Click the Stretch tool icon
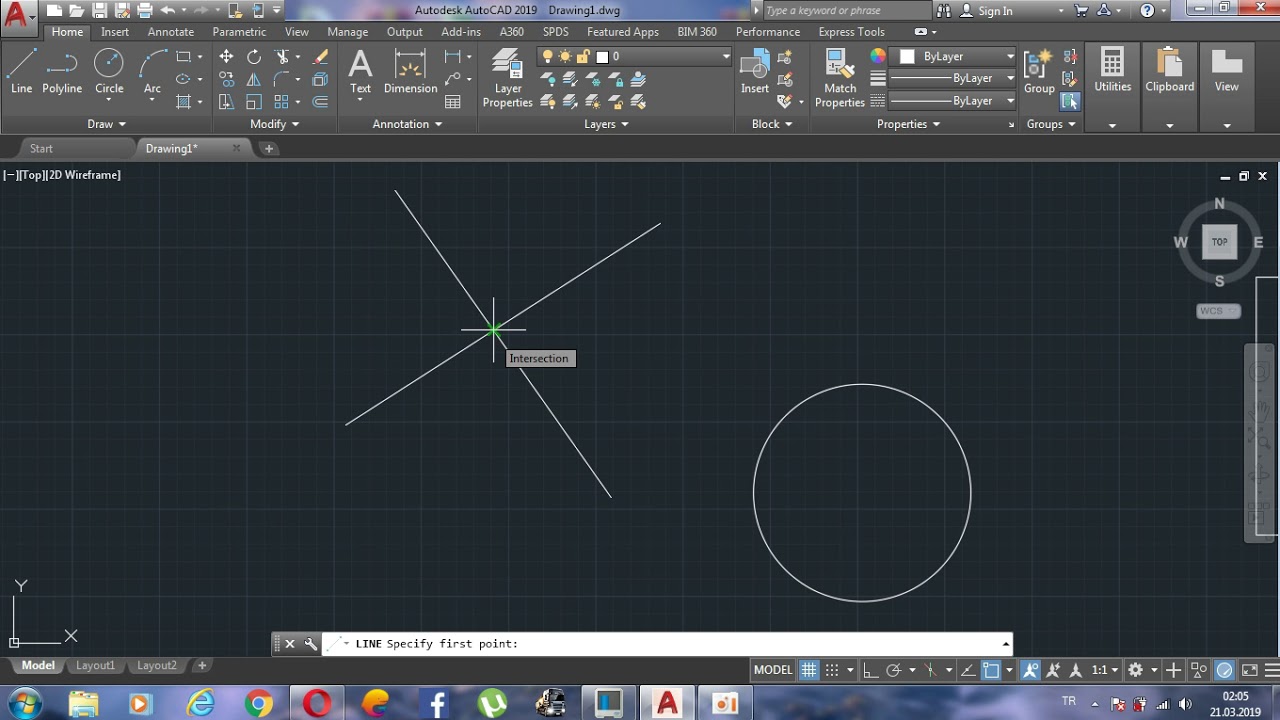 click(226, 102)
